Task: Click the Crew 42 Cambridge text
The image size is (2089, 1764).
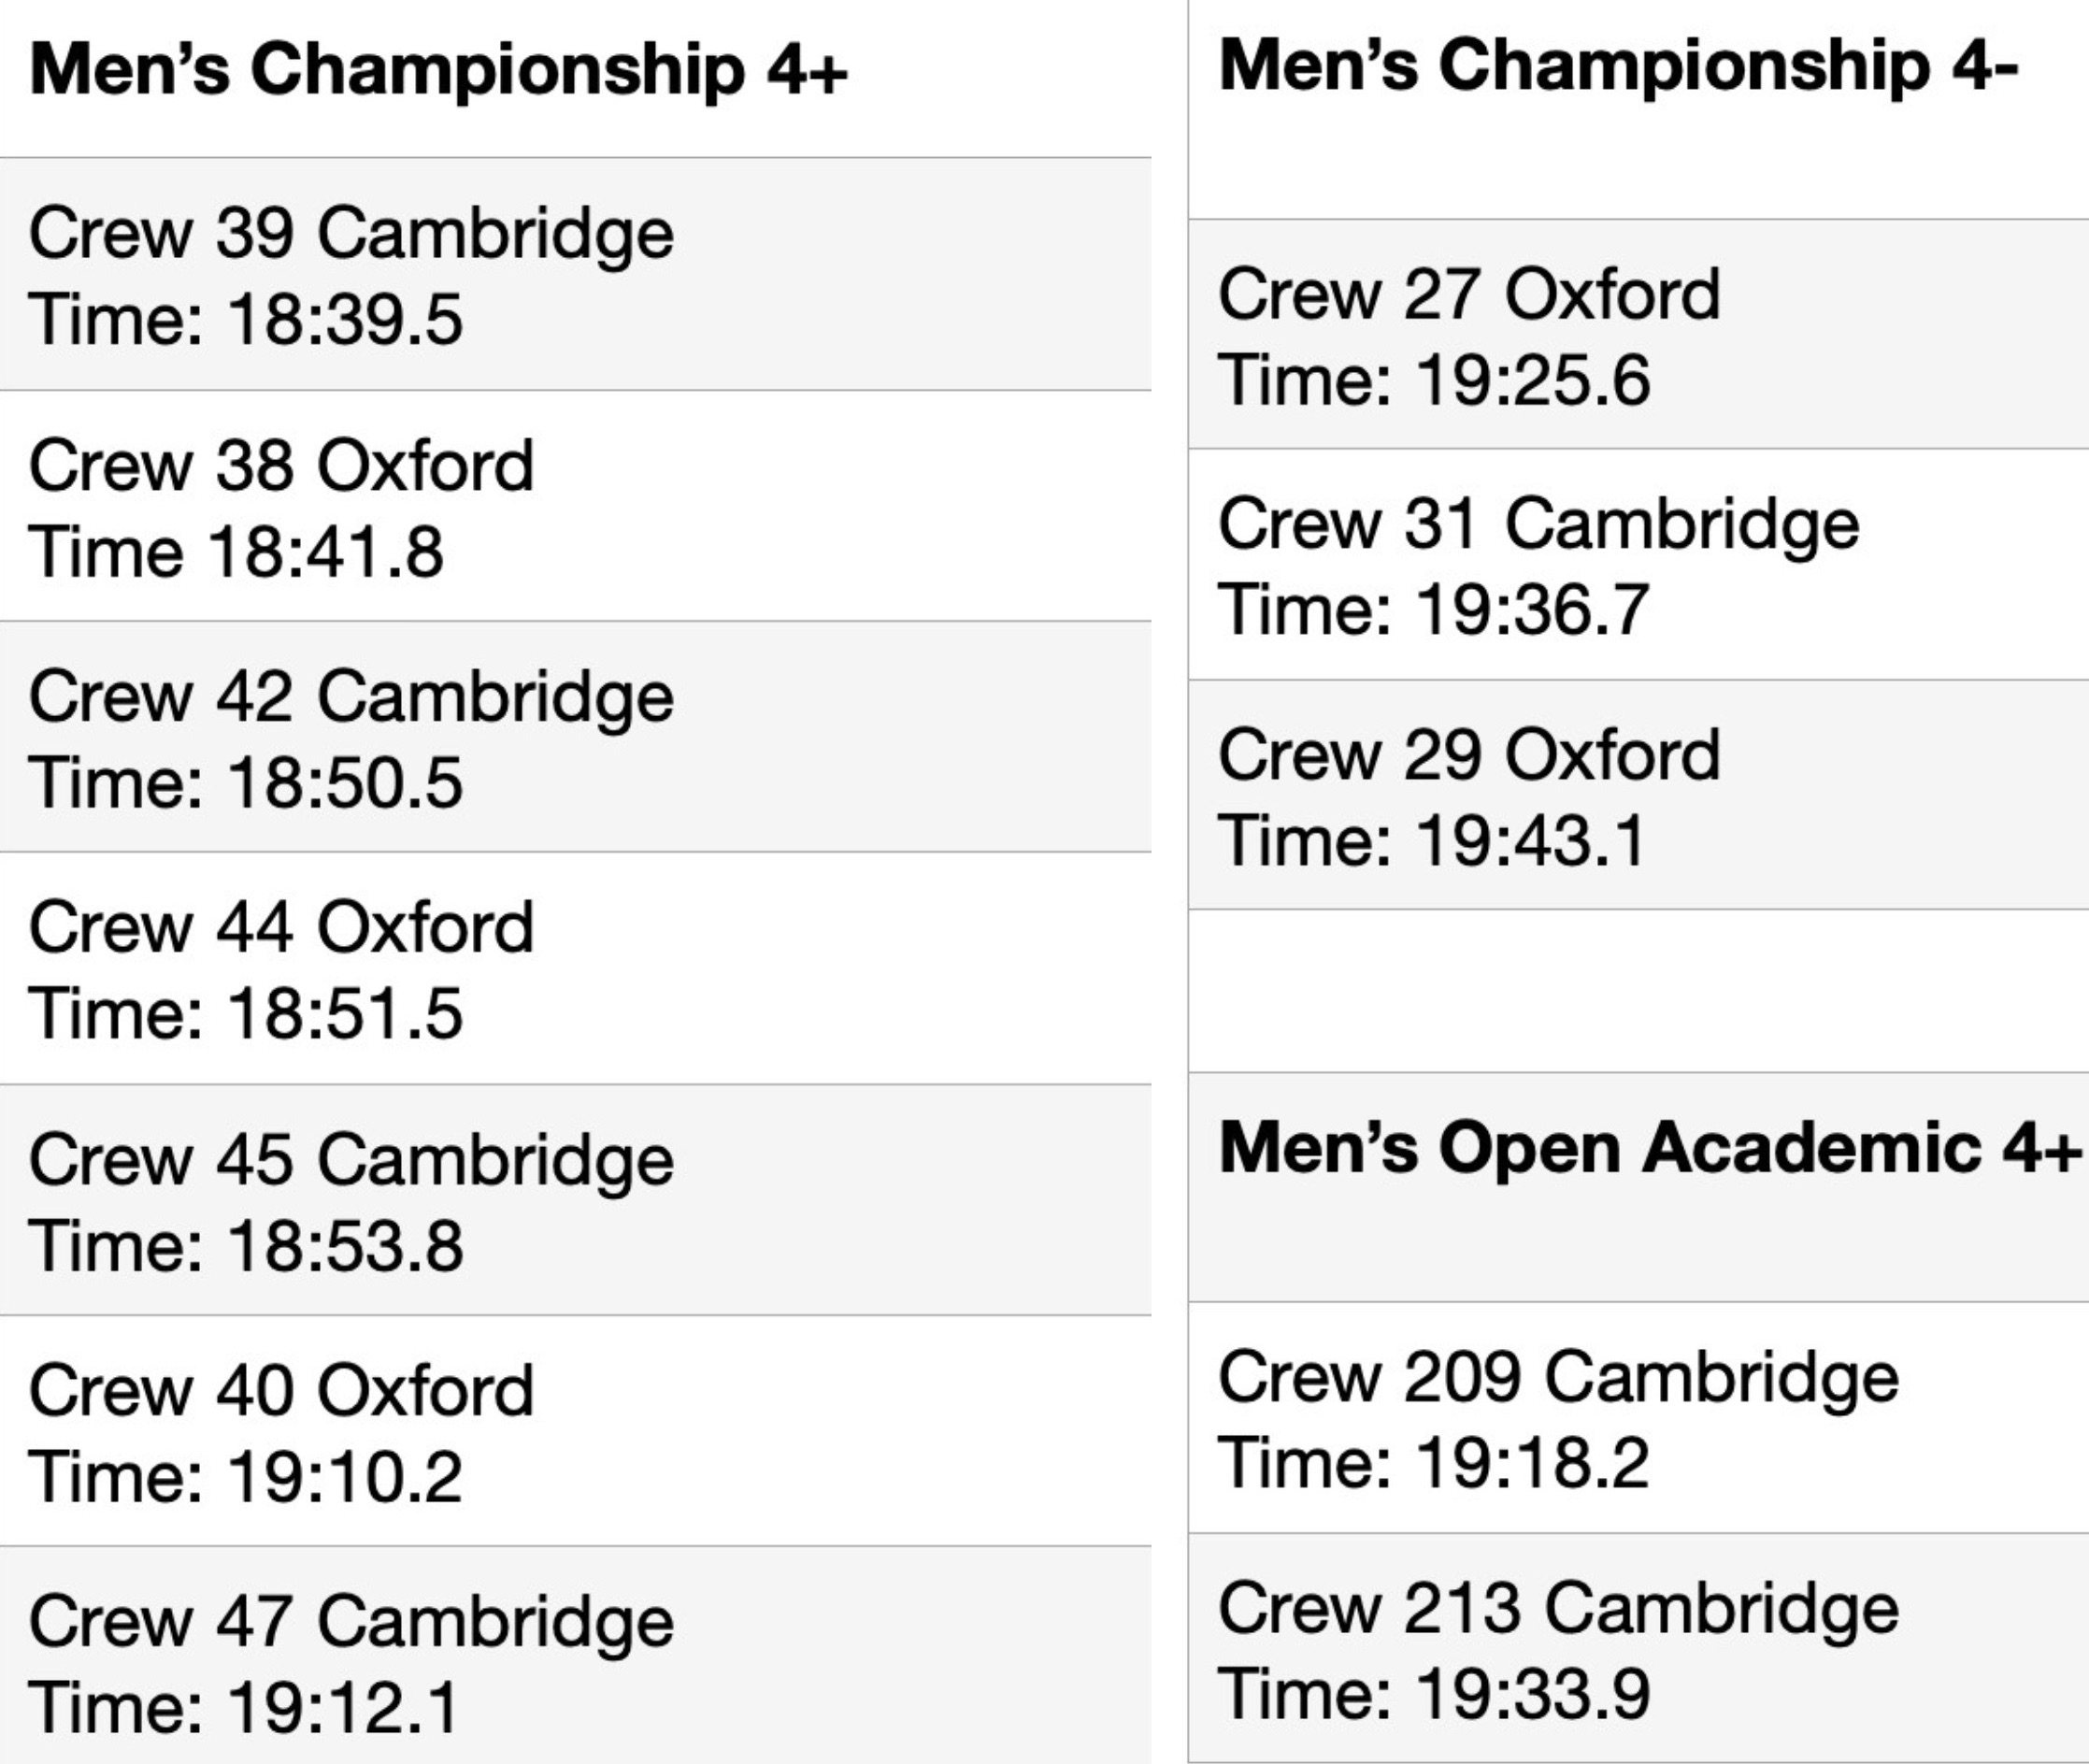Action: (351, 697)
